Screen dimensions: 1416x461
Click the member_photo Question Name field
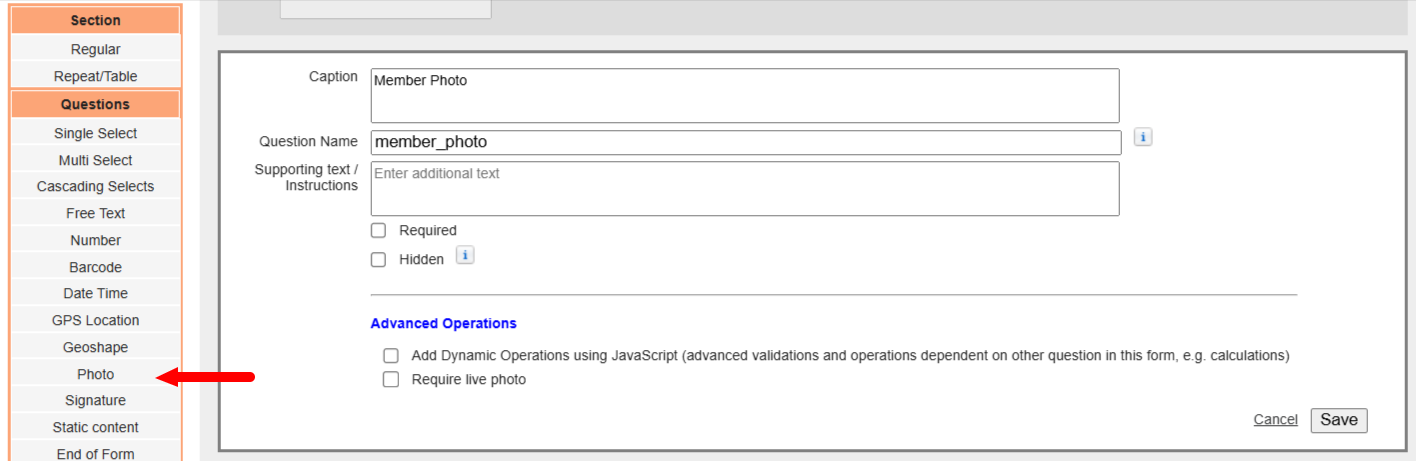tap(746, 142)
